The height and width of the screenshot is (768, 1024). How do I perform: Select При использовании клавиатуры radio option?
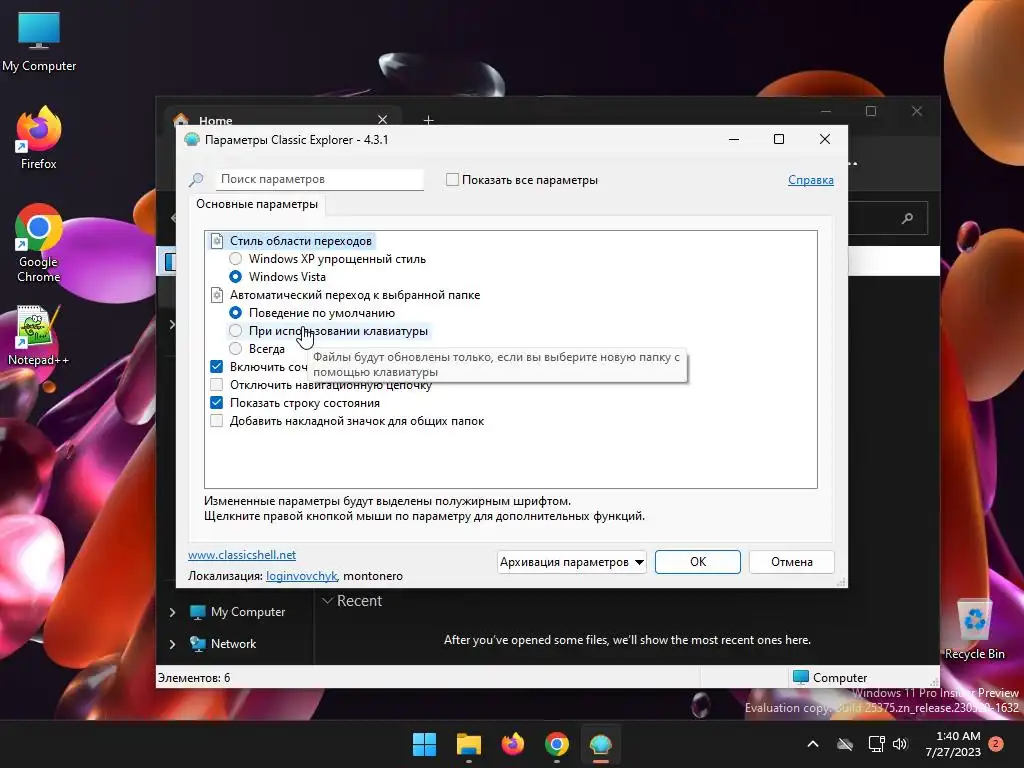236,331
